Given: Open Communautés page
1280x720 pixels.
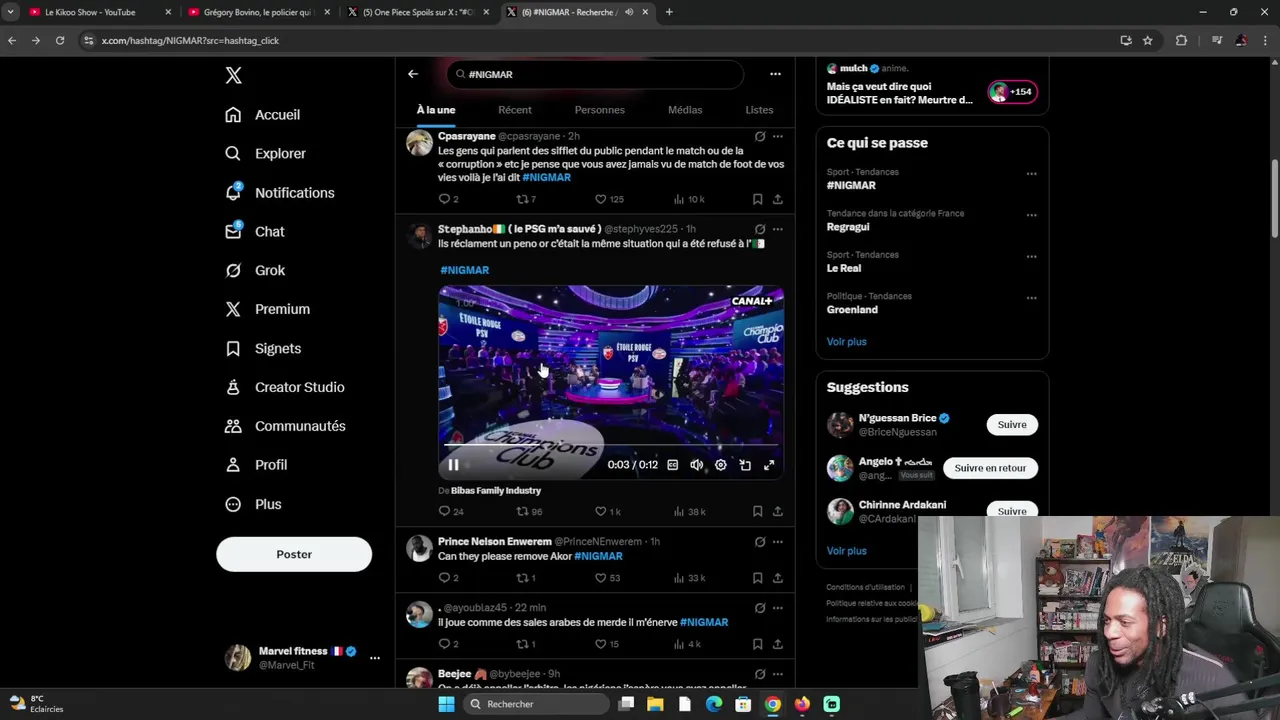Looking at the screenshot, I should click(x=286, y=426).
